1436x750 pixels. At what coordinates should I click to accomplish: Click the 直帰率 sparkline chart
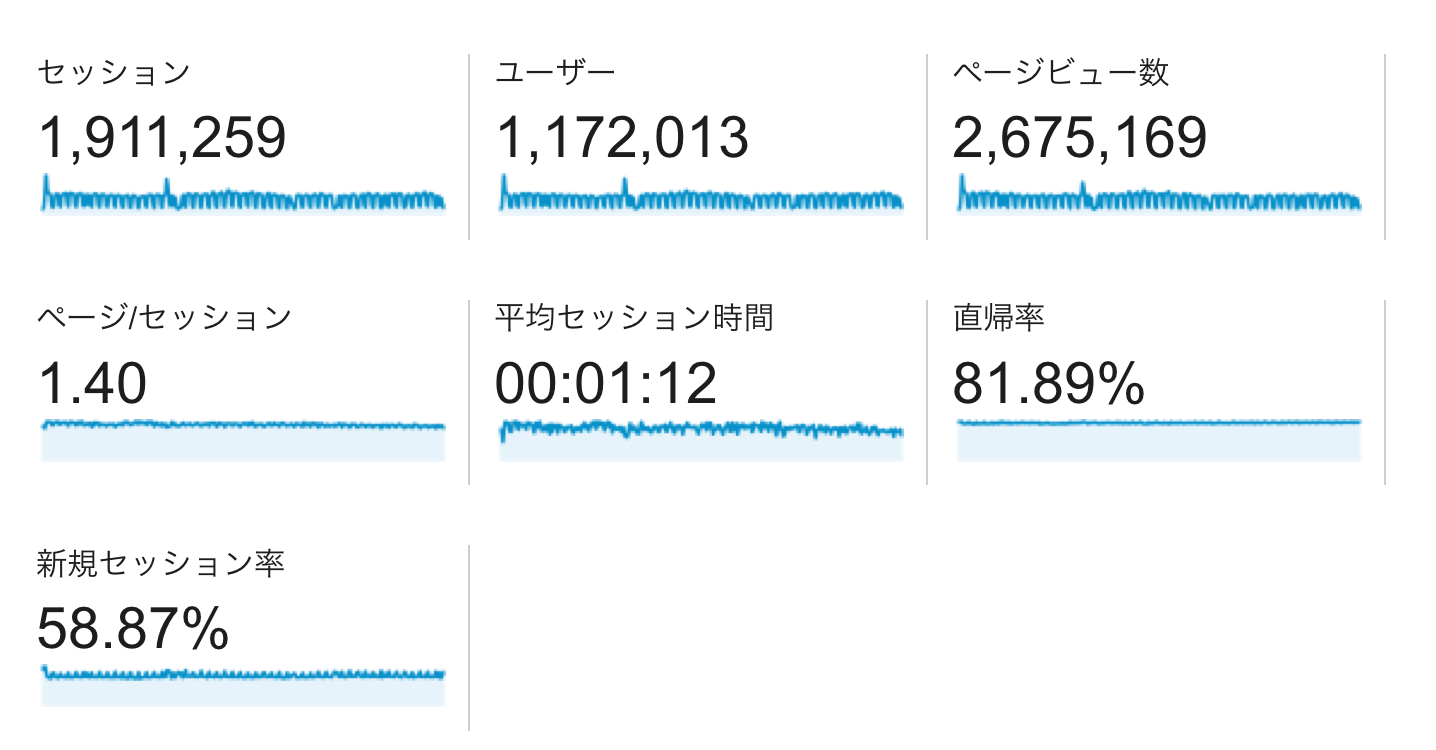tap(1158, 440)
